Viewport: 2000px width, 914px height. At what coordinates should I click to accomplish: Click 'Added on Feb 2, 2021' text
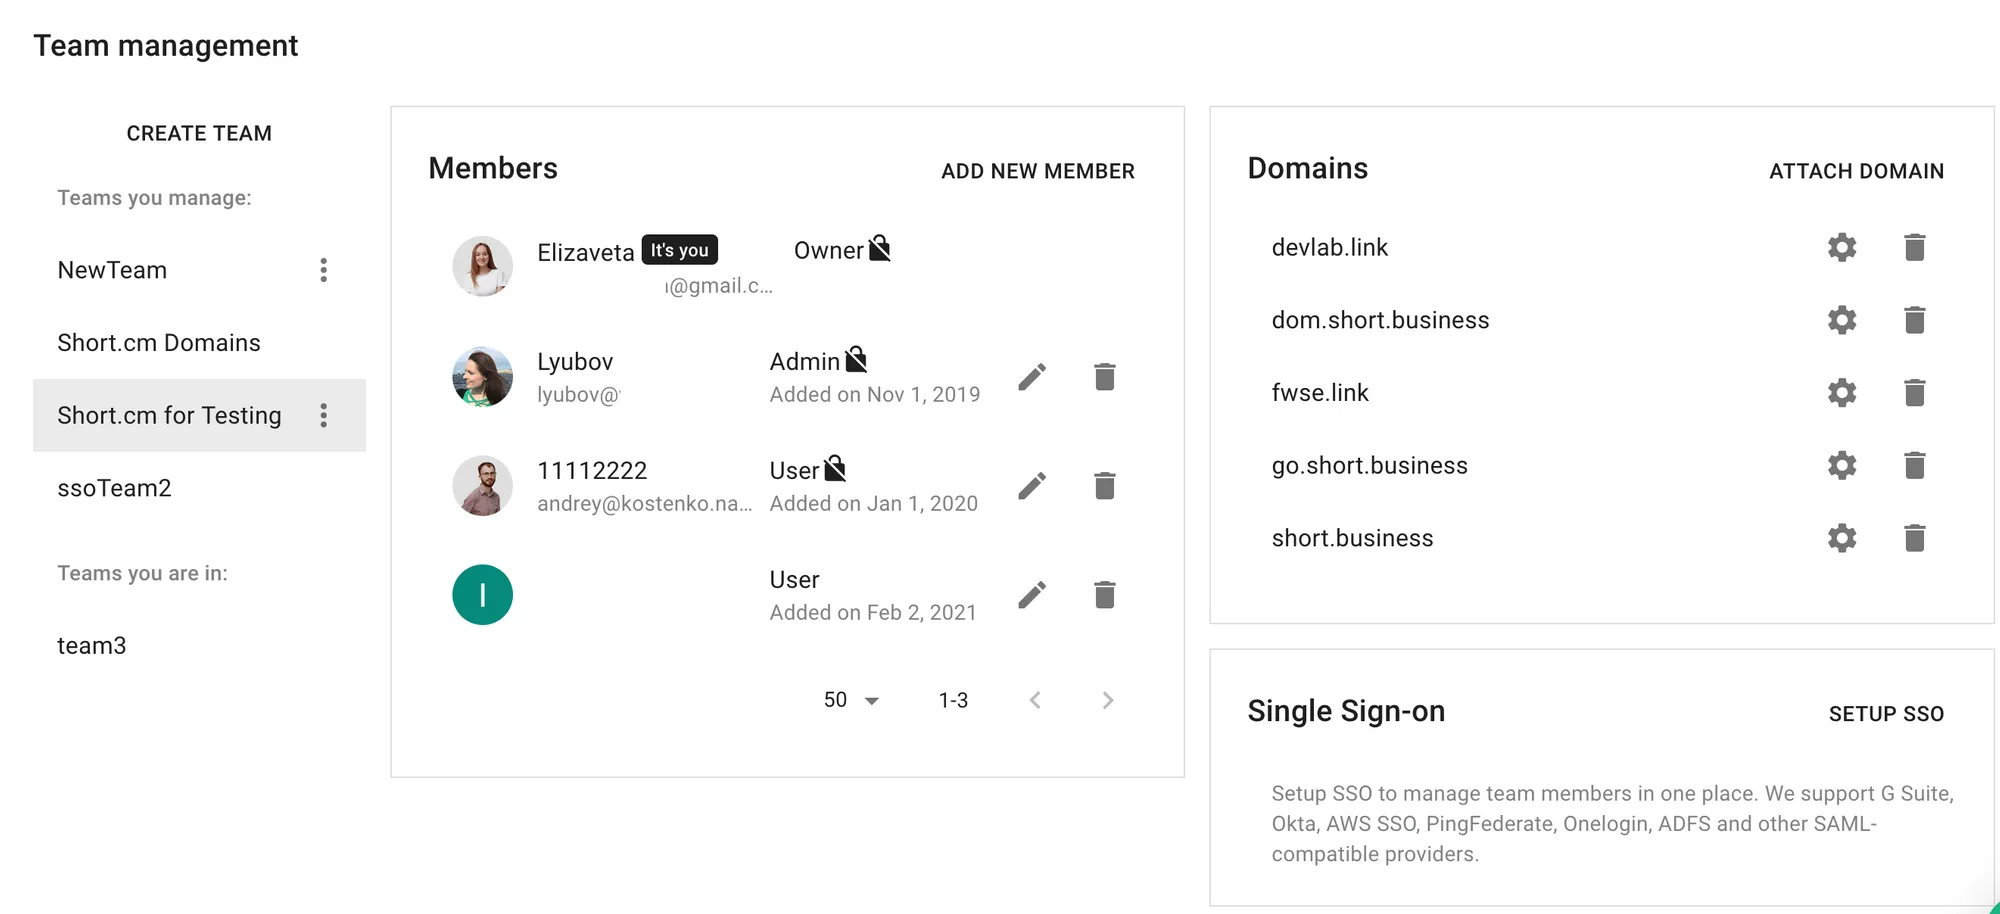tap(873, 613)
